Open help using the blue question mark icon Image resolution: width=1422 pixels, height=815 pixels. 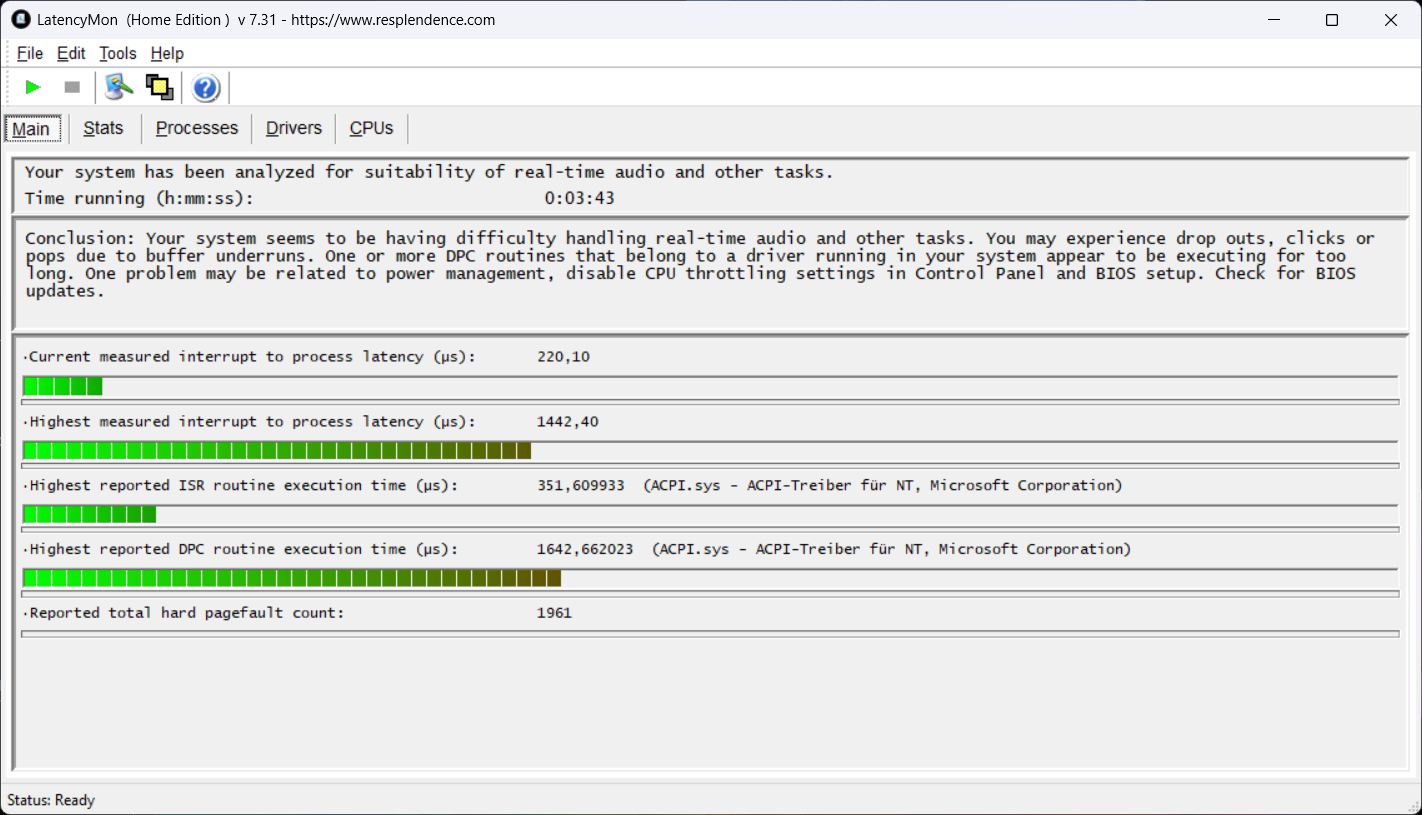click(x=206, y=88)
